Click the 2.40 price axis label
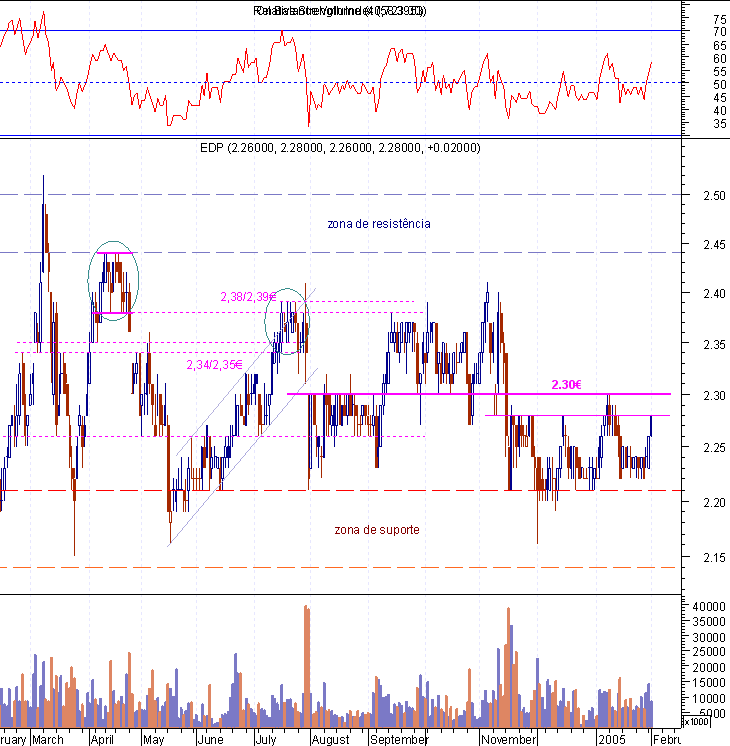Viewport: 730px width, 746px height. 714,294
